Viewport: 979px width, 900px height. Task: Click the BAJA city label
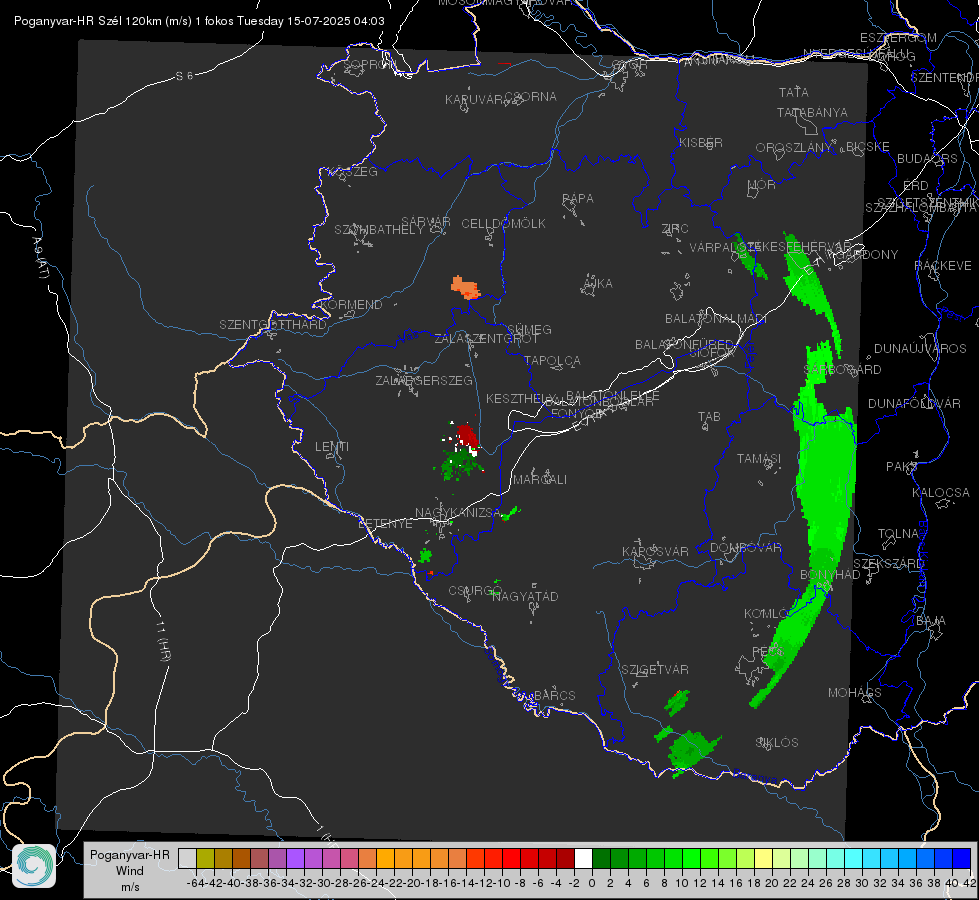[931, 621]
